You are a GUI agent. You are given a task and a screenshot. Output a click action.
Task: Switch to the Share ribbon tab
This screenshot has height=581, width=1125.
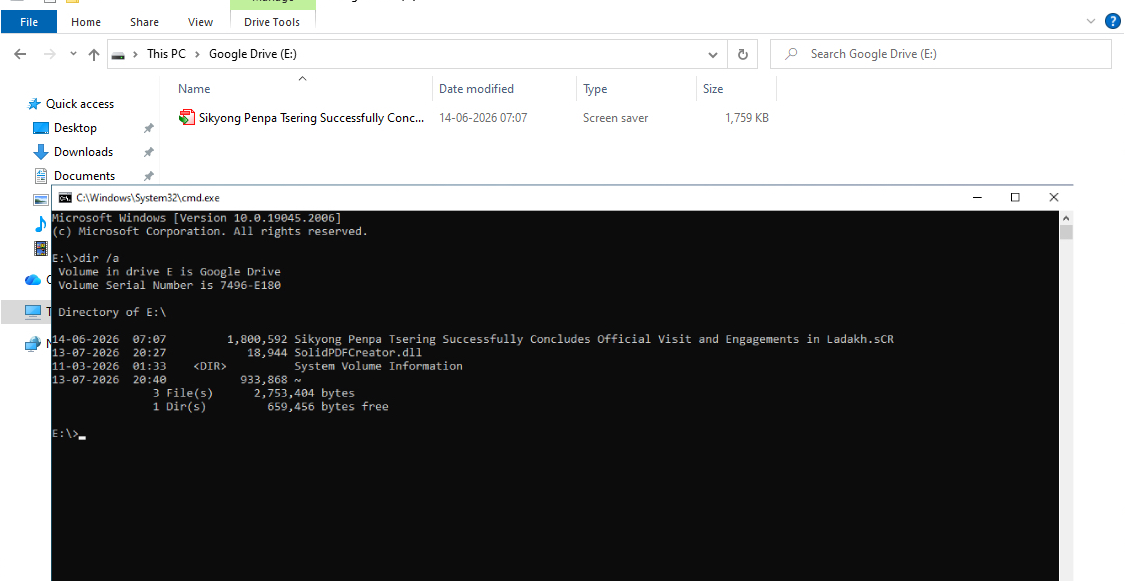pyautogui.click(x=144, y=22)
